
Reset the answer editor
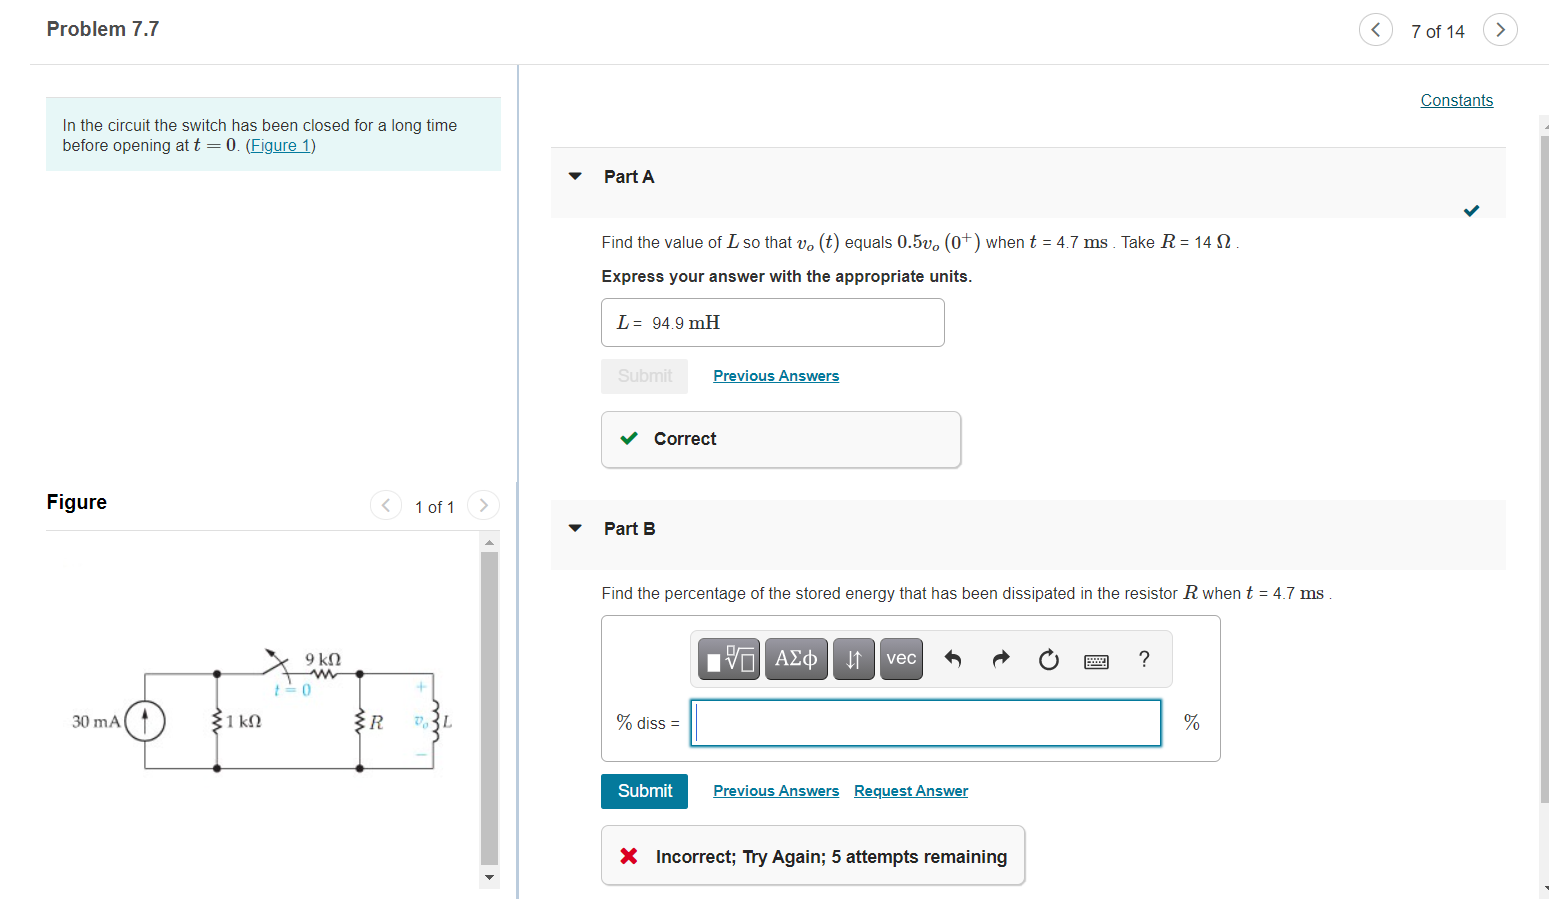point(1049,659)
